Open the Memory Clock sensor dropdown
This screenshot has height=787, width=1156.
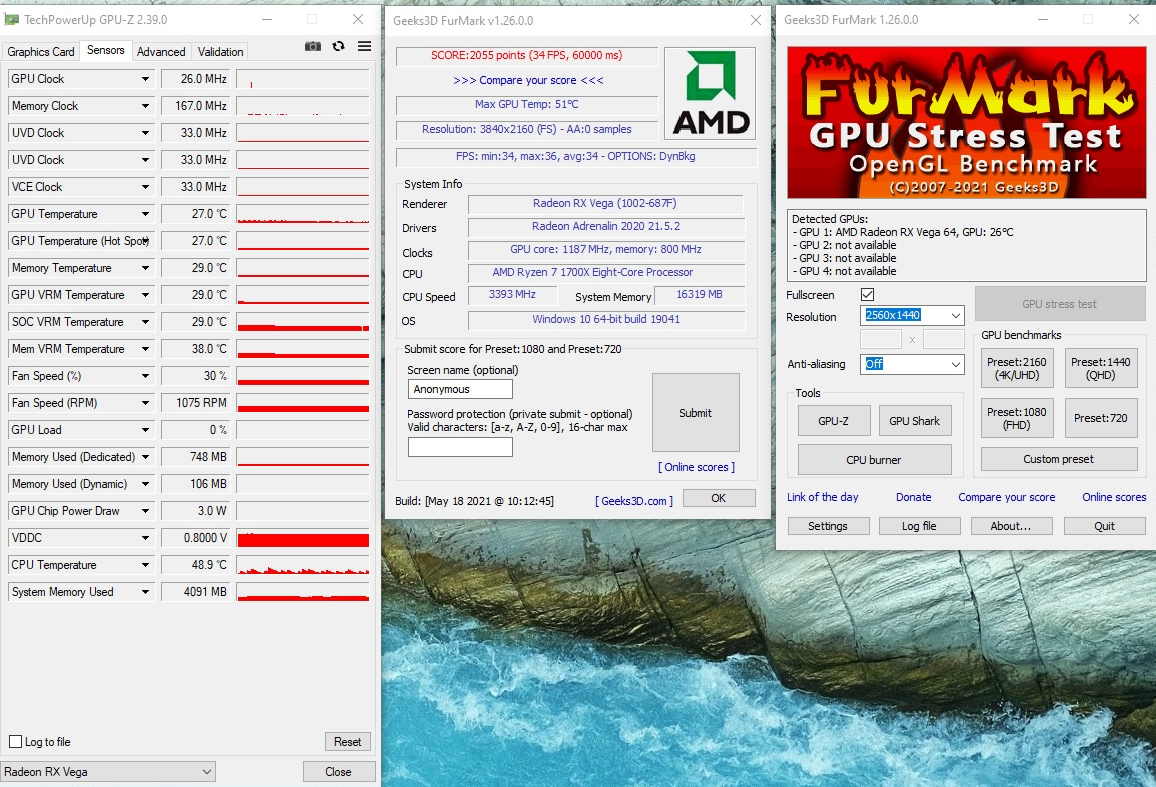pos(145,106)
